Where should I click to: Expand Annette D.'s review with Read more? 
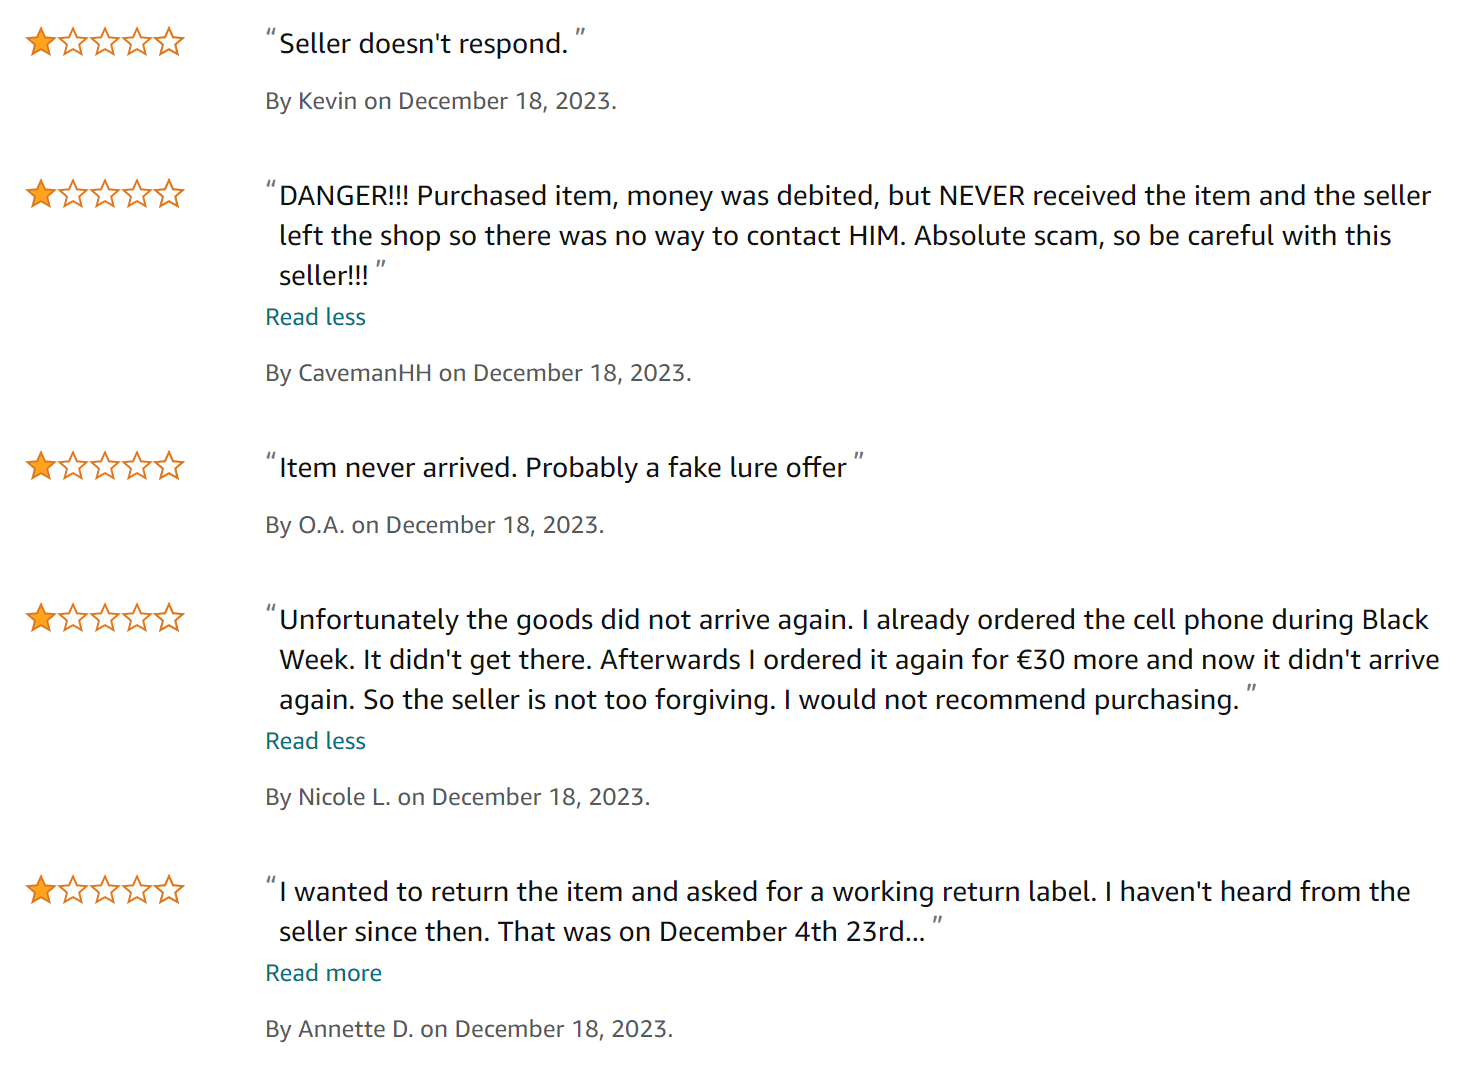[x=323, y=973]
